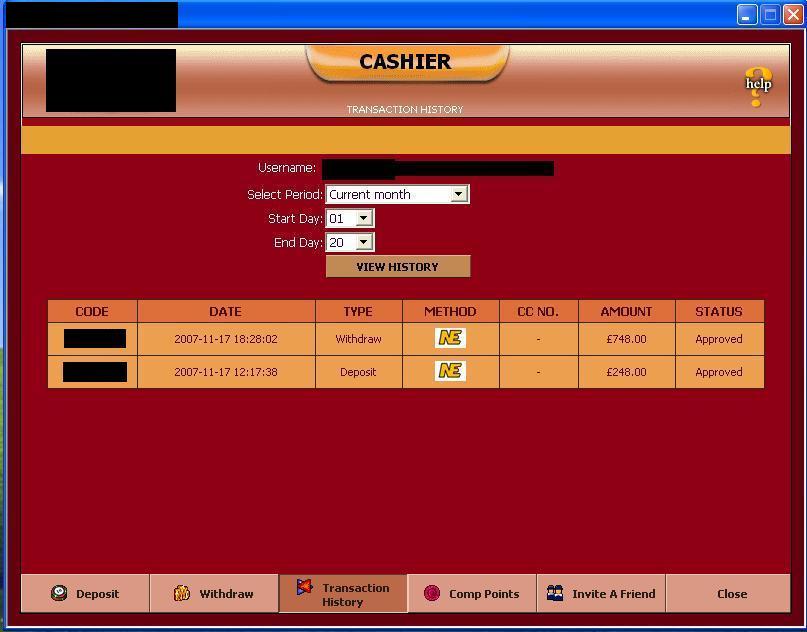The image size is (807, 632).
Task: Click the DATE column header
Action: [226, 311]
